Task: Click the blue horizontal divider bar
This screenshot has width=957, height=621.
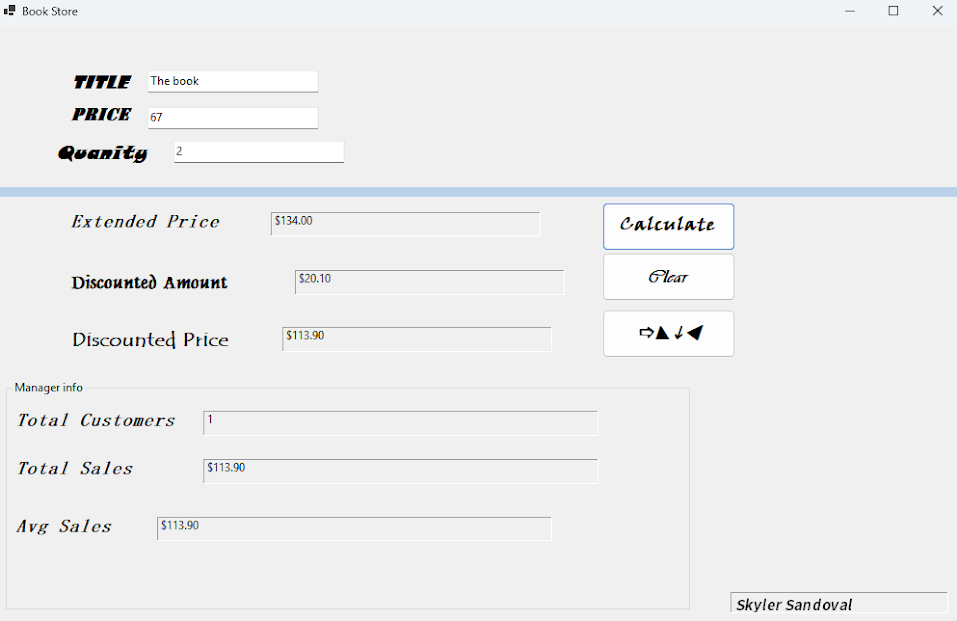Action: 478,192
